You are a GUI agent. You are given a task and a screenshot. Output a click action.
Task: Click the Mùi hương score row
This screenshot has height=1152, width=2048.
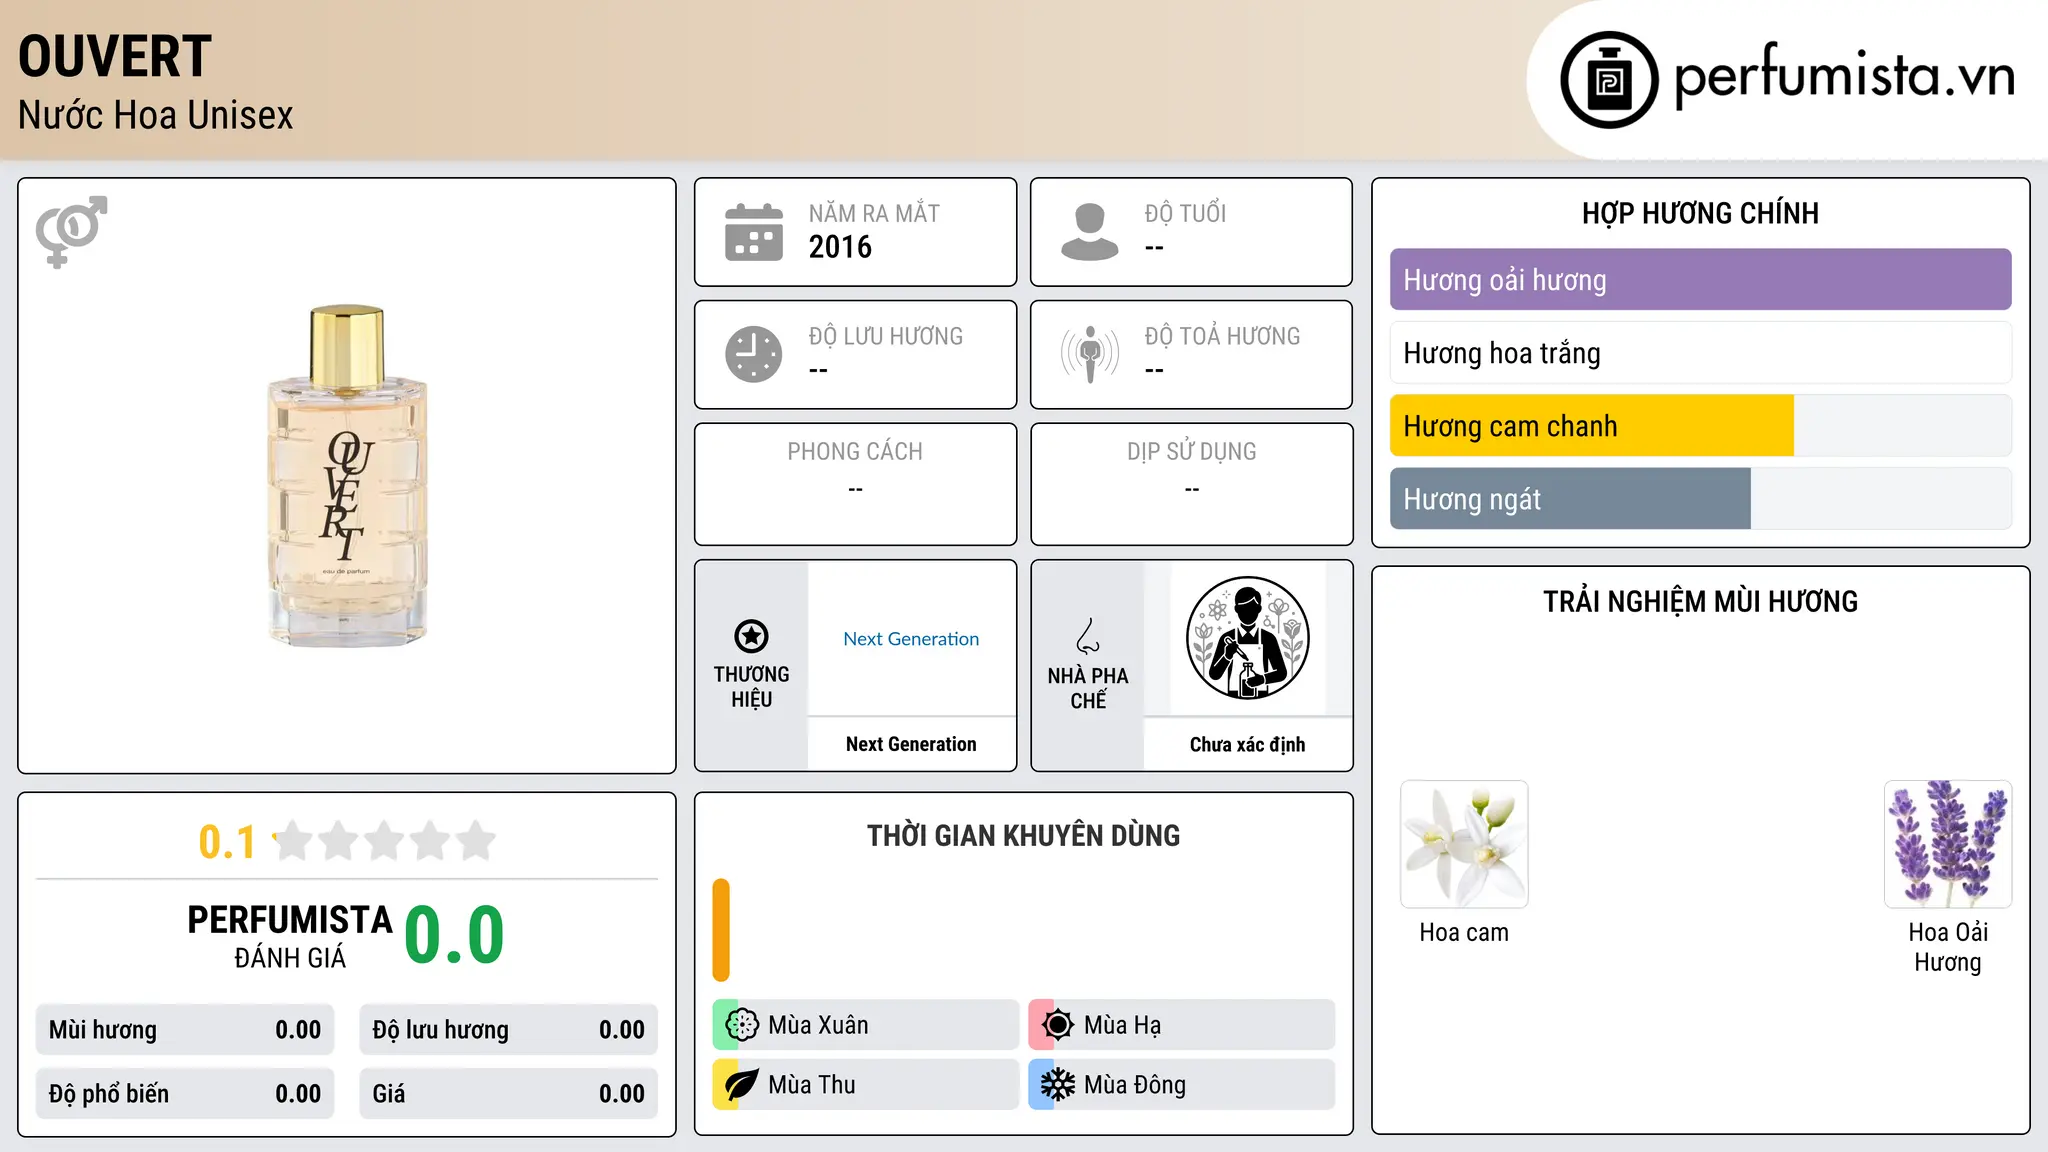pyautogui.click(x=185, y=1030)
